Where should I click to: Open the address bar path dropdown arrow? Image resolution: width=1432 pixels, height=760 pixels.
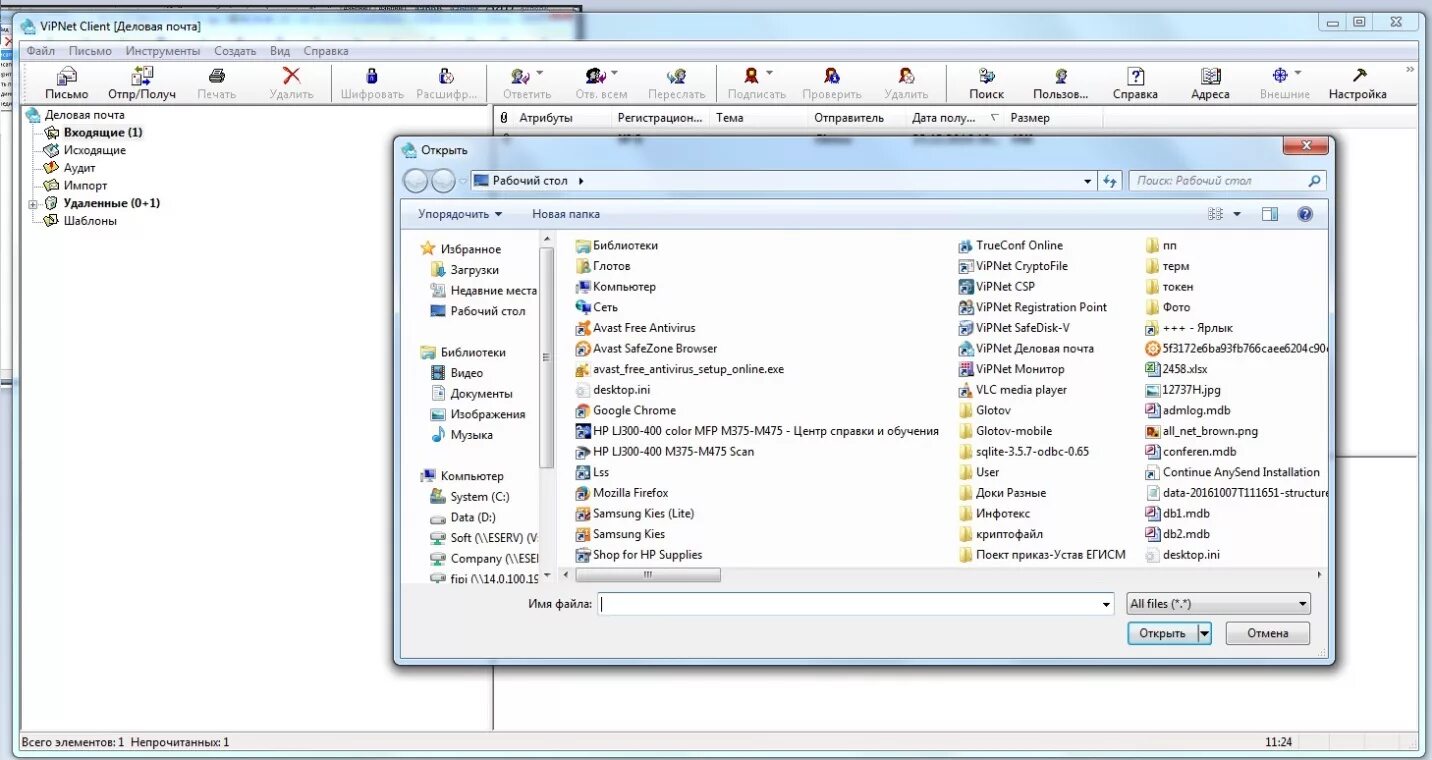coord(1088,181)
